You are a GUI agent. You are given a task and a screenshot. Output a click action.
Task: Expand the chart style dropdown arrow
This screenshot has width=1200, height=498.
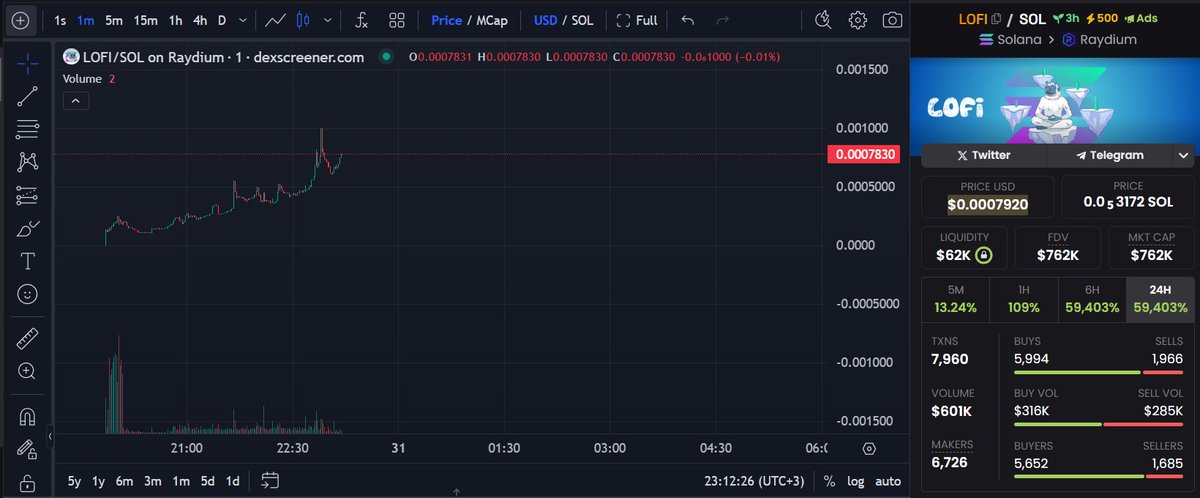(x=327, y=20)
